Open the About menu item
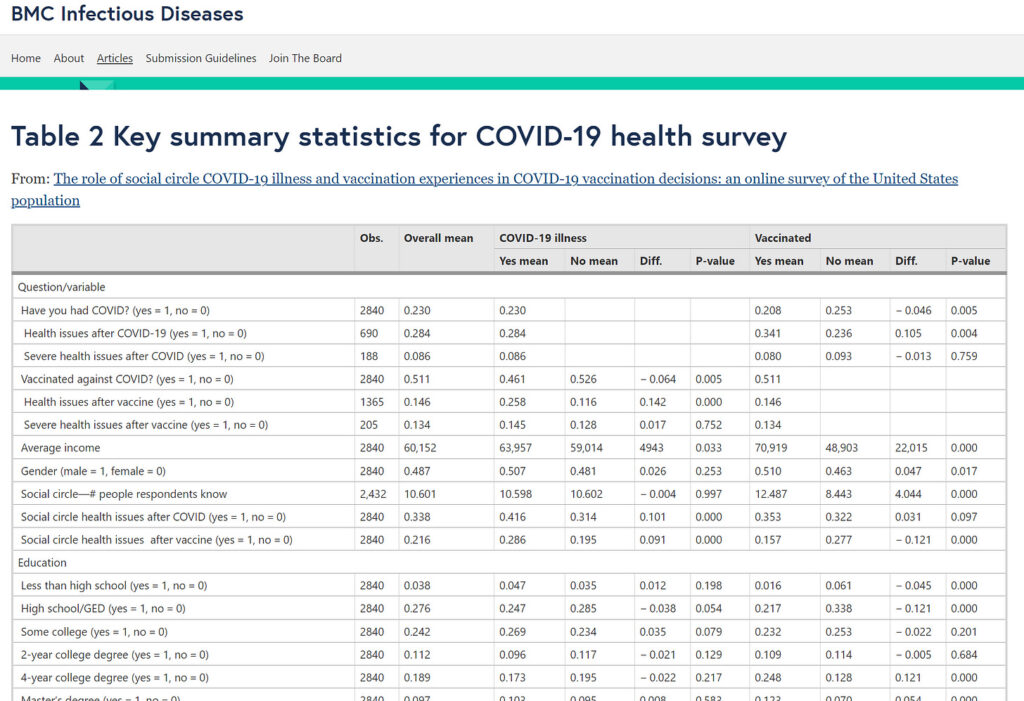The image size is (1024, 701). 69,58
